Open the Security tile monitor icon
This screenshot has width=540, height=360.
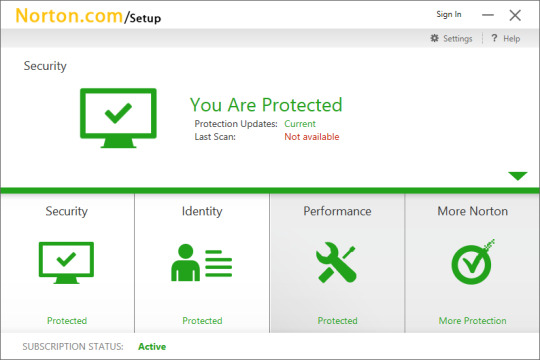pyautogui.click(x=66, y=263)
